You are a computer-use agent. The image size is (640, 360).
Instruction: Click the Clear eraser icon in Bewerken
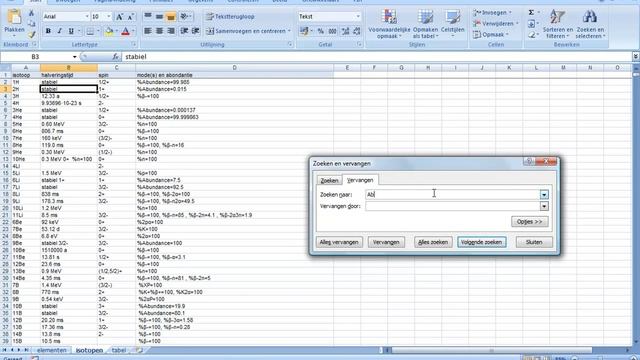click(531, 35)
